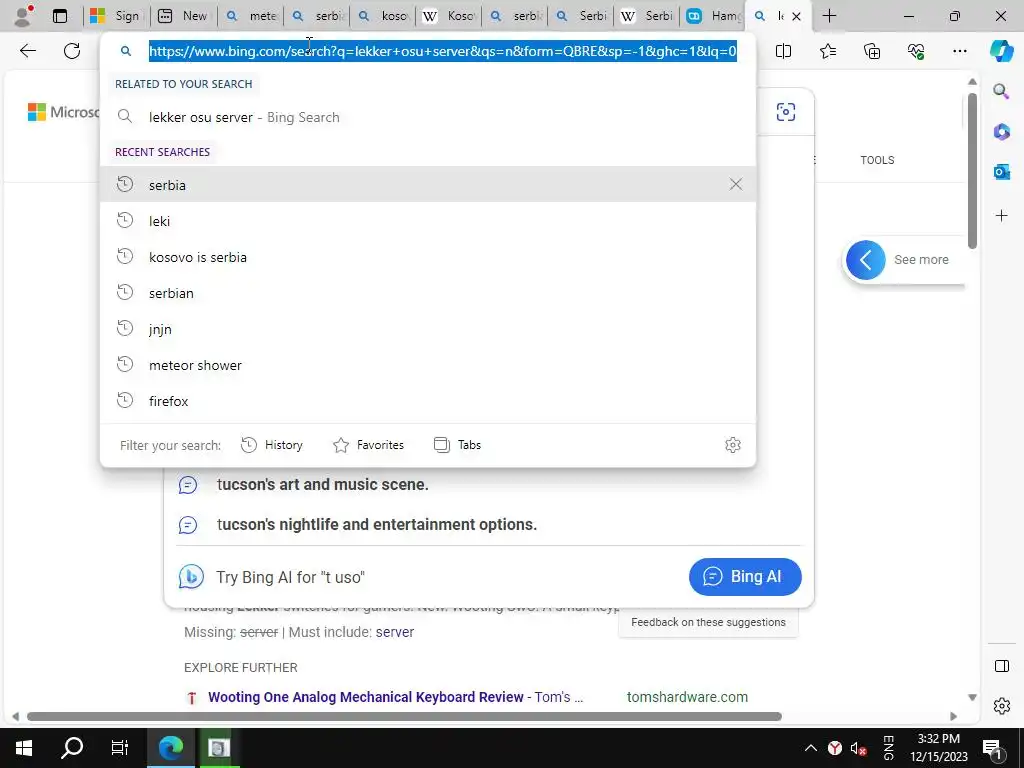Image resolution: width=1024 pixels, height=768 pixels.
Task: Click 'Try Bing AI for t uso' text
Action: [290, 577]
